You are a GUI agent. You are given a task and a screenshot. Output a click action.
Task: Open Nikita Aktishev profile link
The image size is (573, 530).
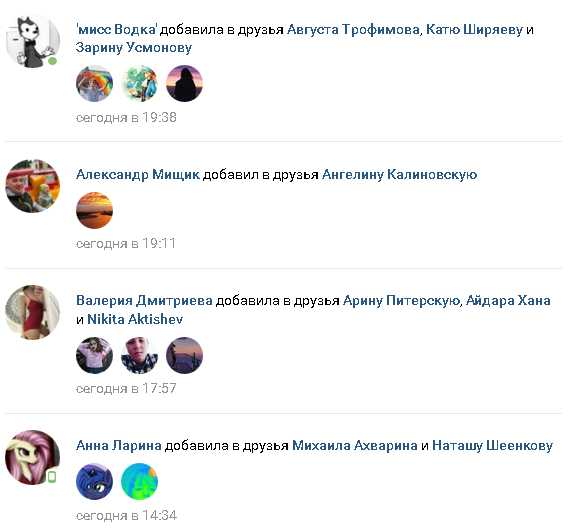135,319
